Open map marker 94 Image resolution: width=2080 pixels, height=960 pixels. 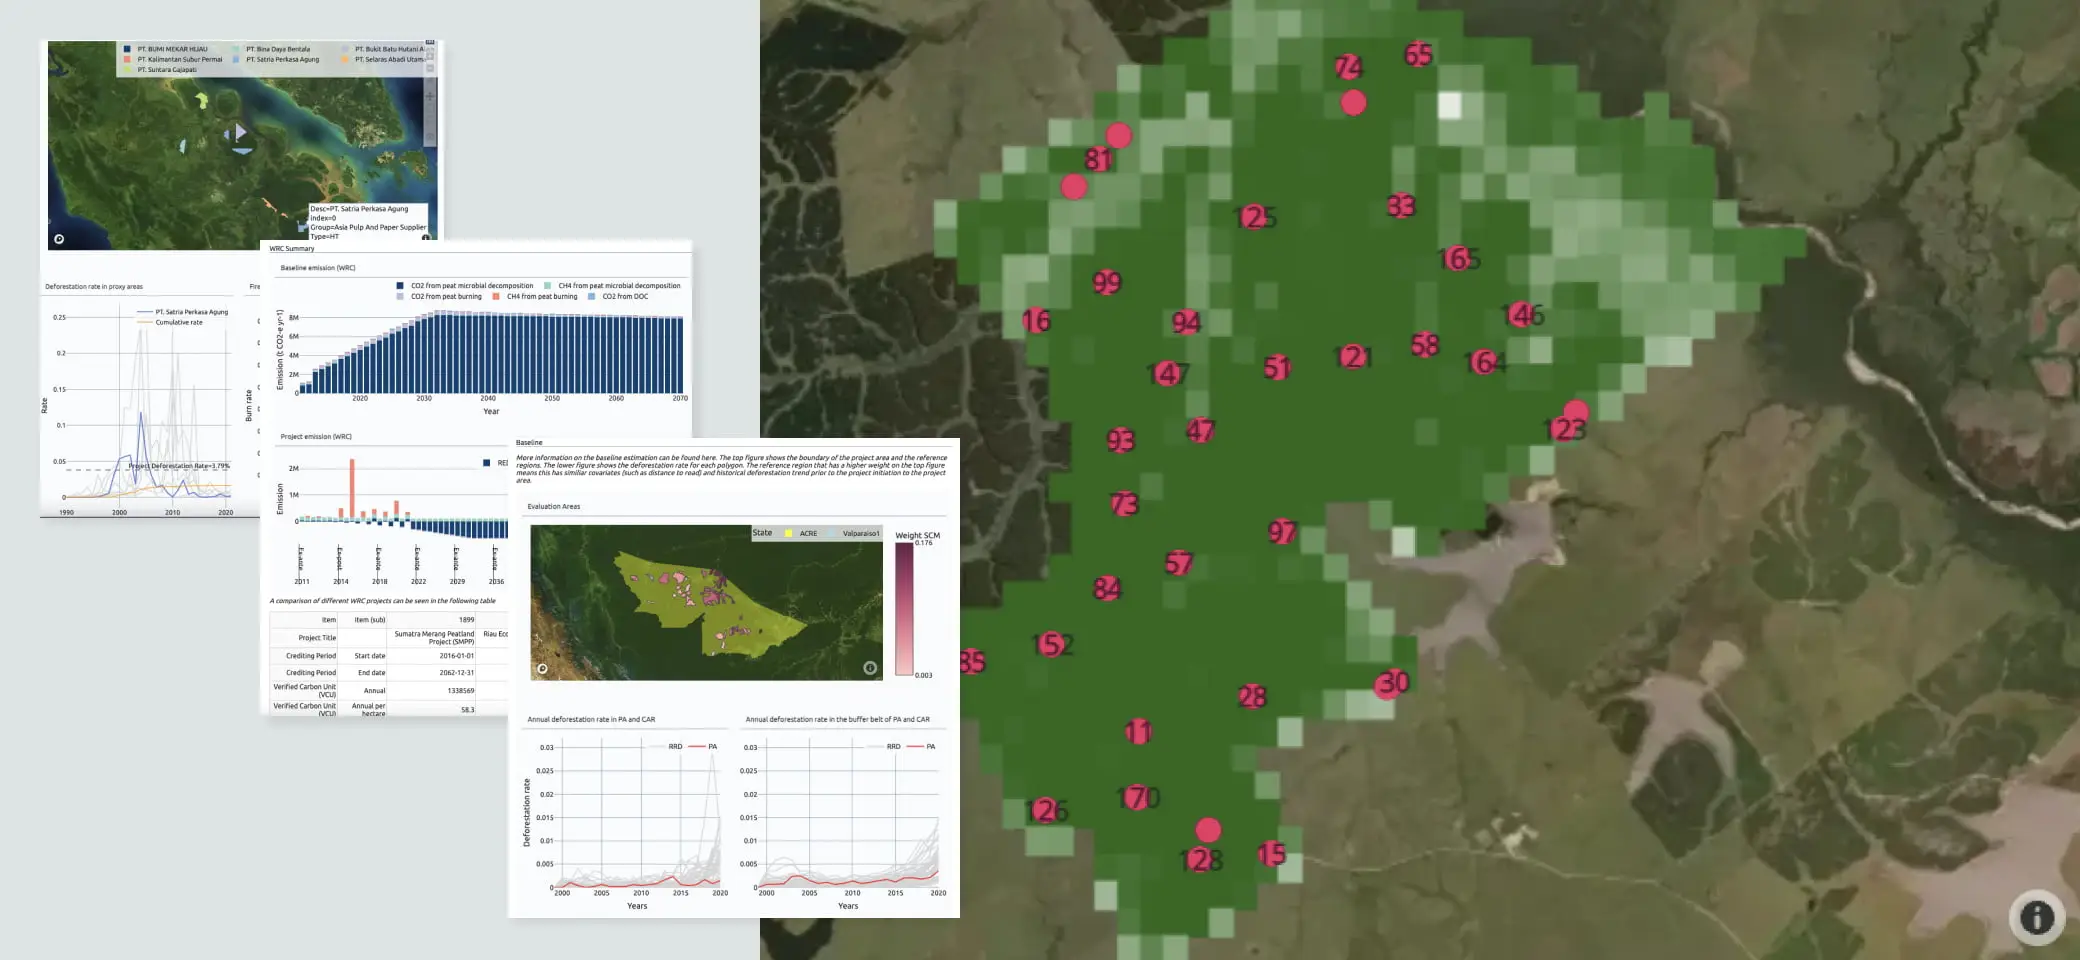(x=1186, y=322)
